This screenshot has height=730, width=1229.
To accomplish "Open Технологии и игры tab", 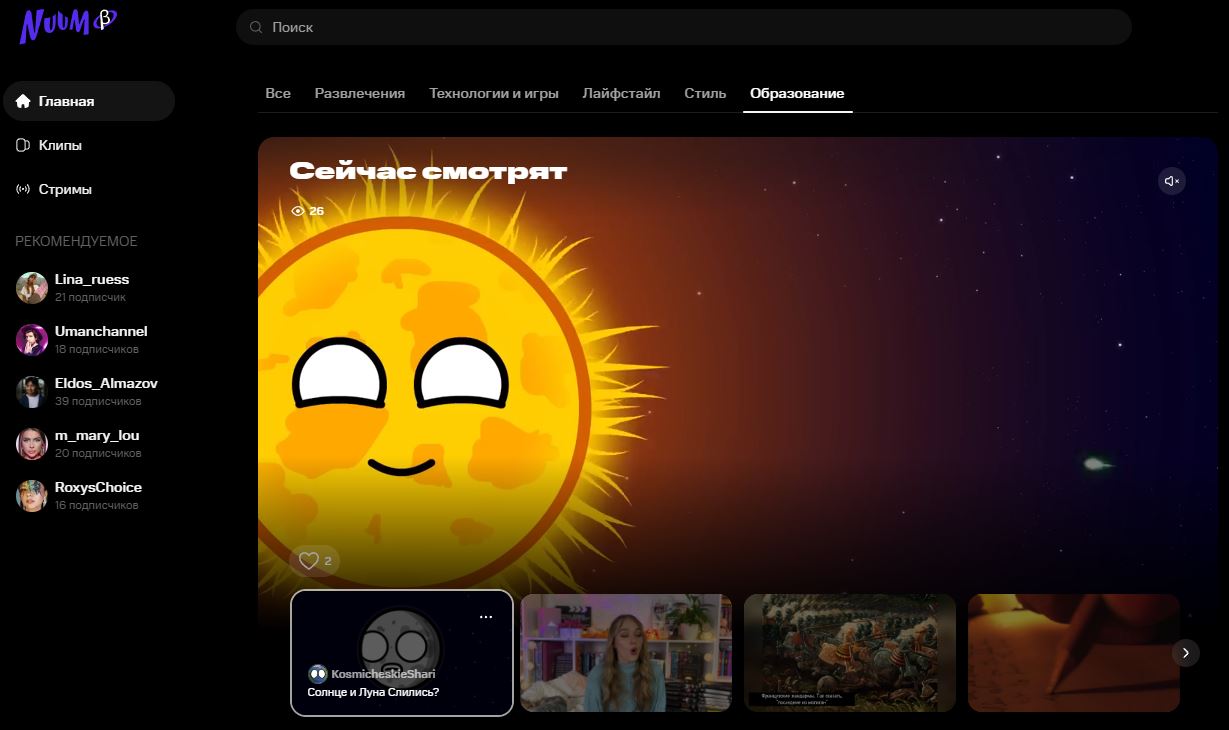I will pos(494,93).
